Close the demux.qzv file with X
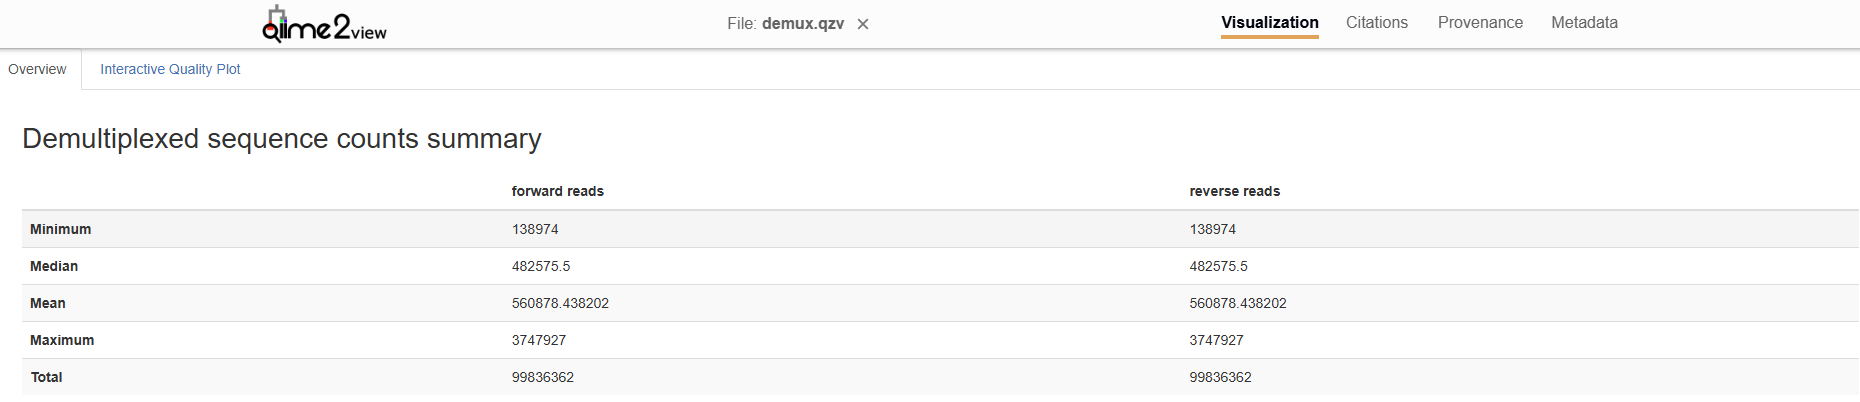This screenshot has height=402, width=1860. click(x=863, y=24)
